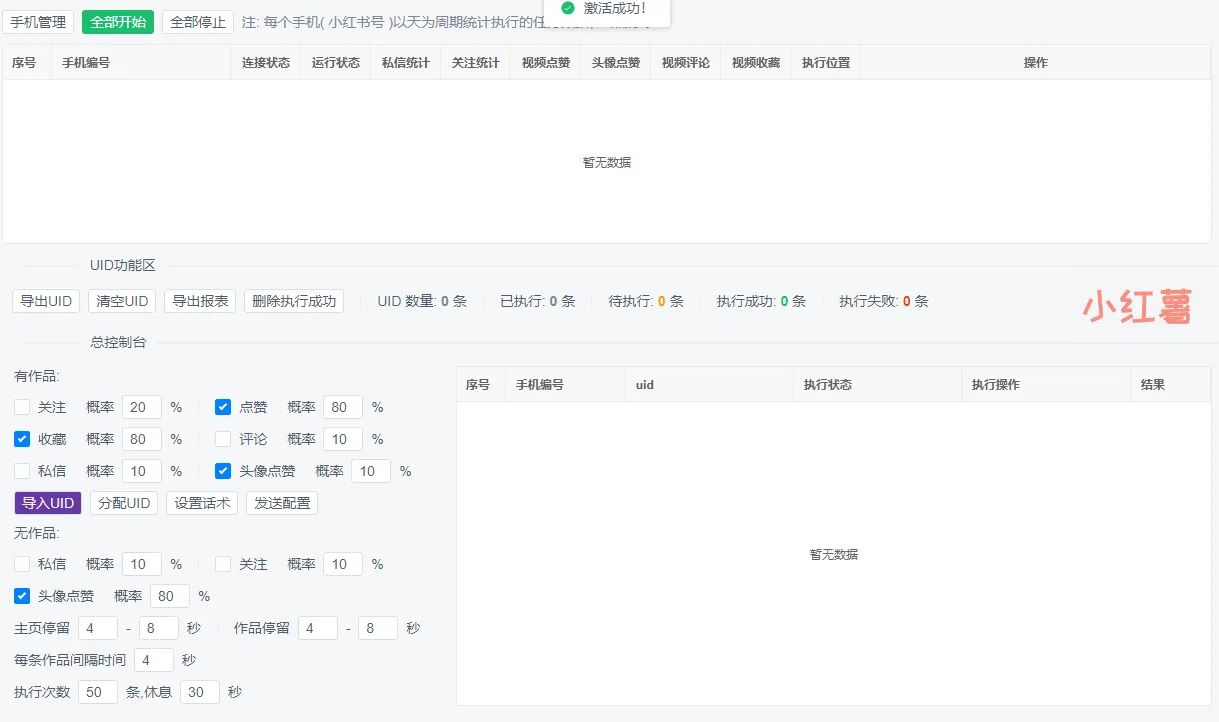Click the 手机管理 button
Image resolution: width=1219 pixels, height=722 pixels.
click(x=38, y=22)
